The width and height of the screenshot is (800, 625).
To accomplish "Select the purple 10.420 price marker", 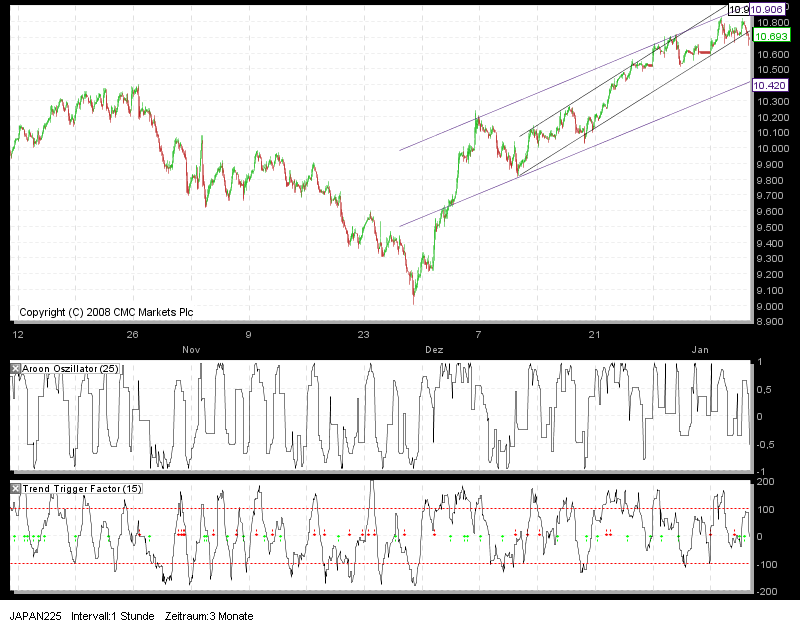I will point(771,86).
